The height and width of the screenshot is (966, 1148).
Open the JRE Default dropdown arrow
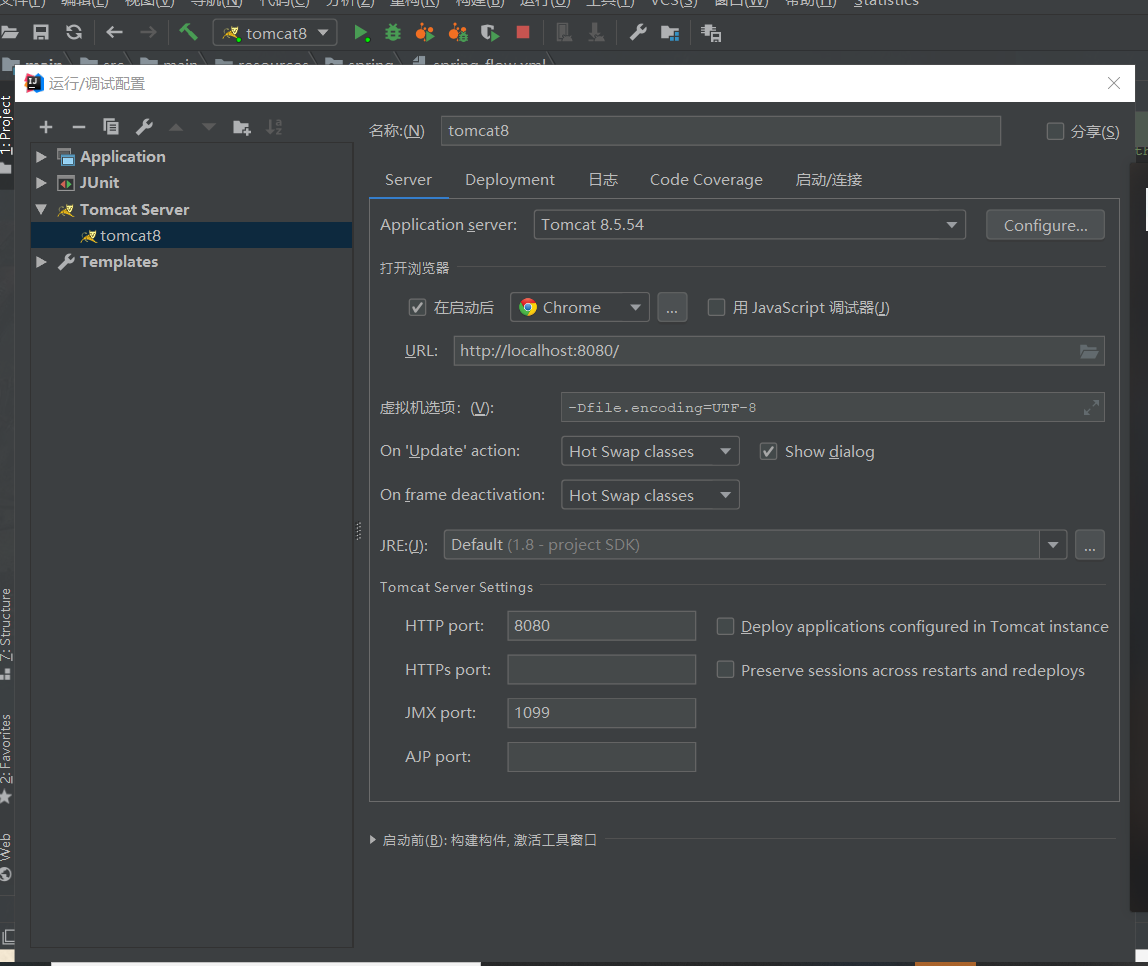point(1053,545)
